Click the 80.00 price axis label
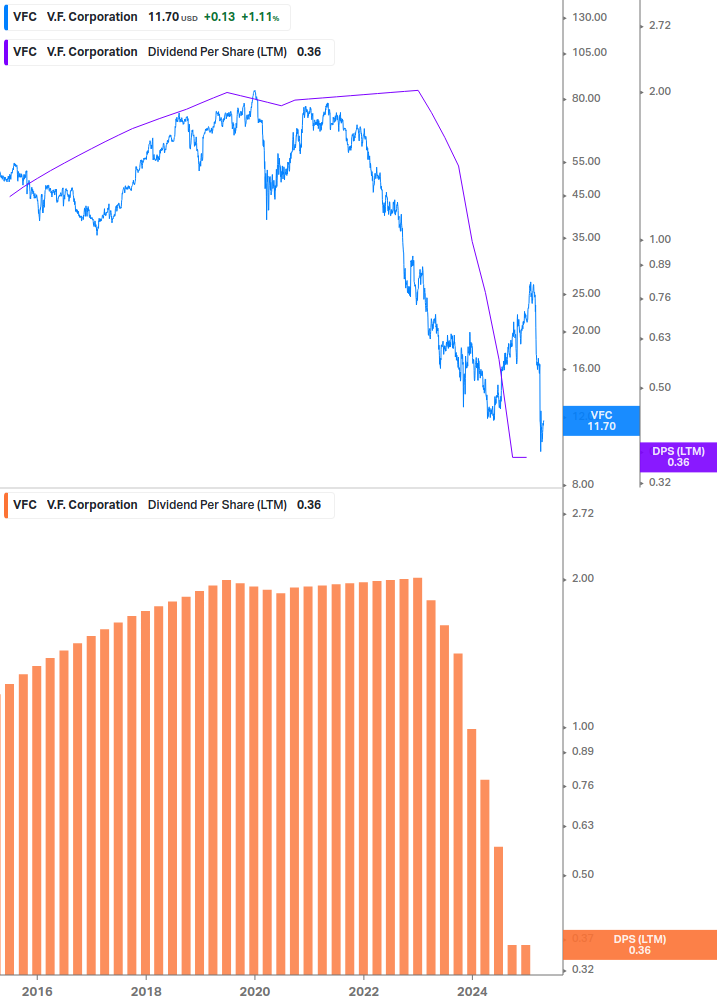The width and height of the screenshot is (717, 1005). [x=586, y=99]
